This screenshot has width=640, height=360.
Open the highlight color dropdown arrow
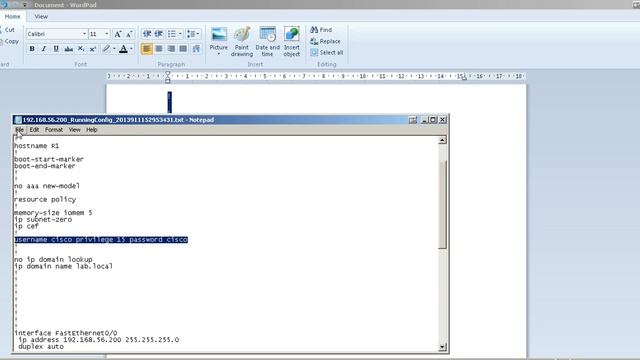click(114, 49)
